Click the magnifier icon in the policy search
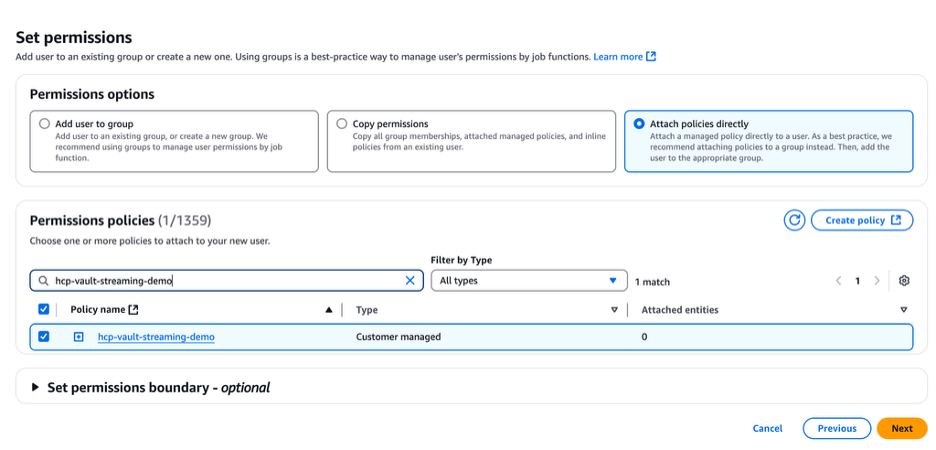This screenshot has width=936, height=450. click(43, 281)
